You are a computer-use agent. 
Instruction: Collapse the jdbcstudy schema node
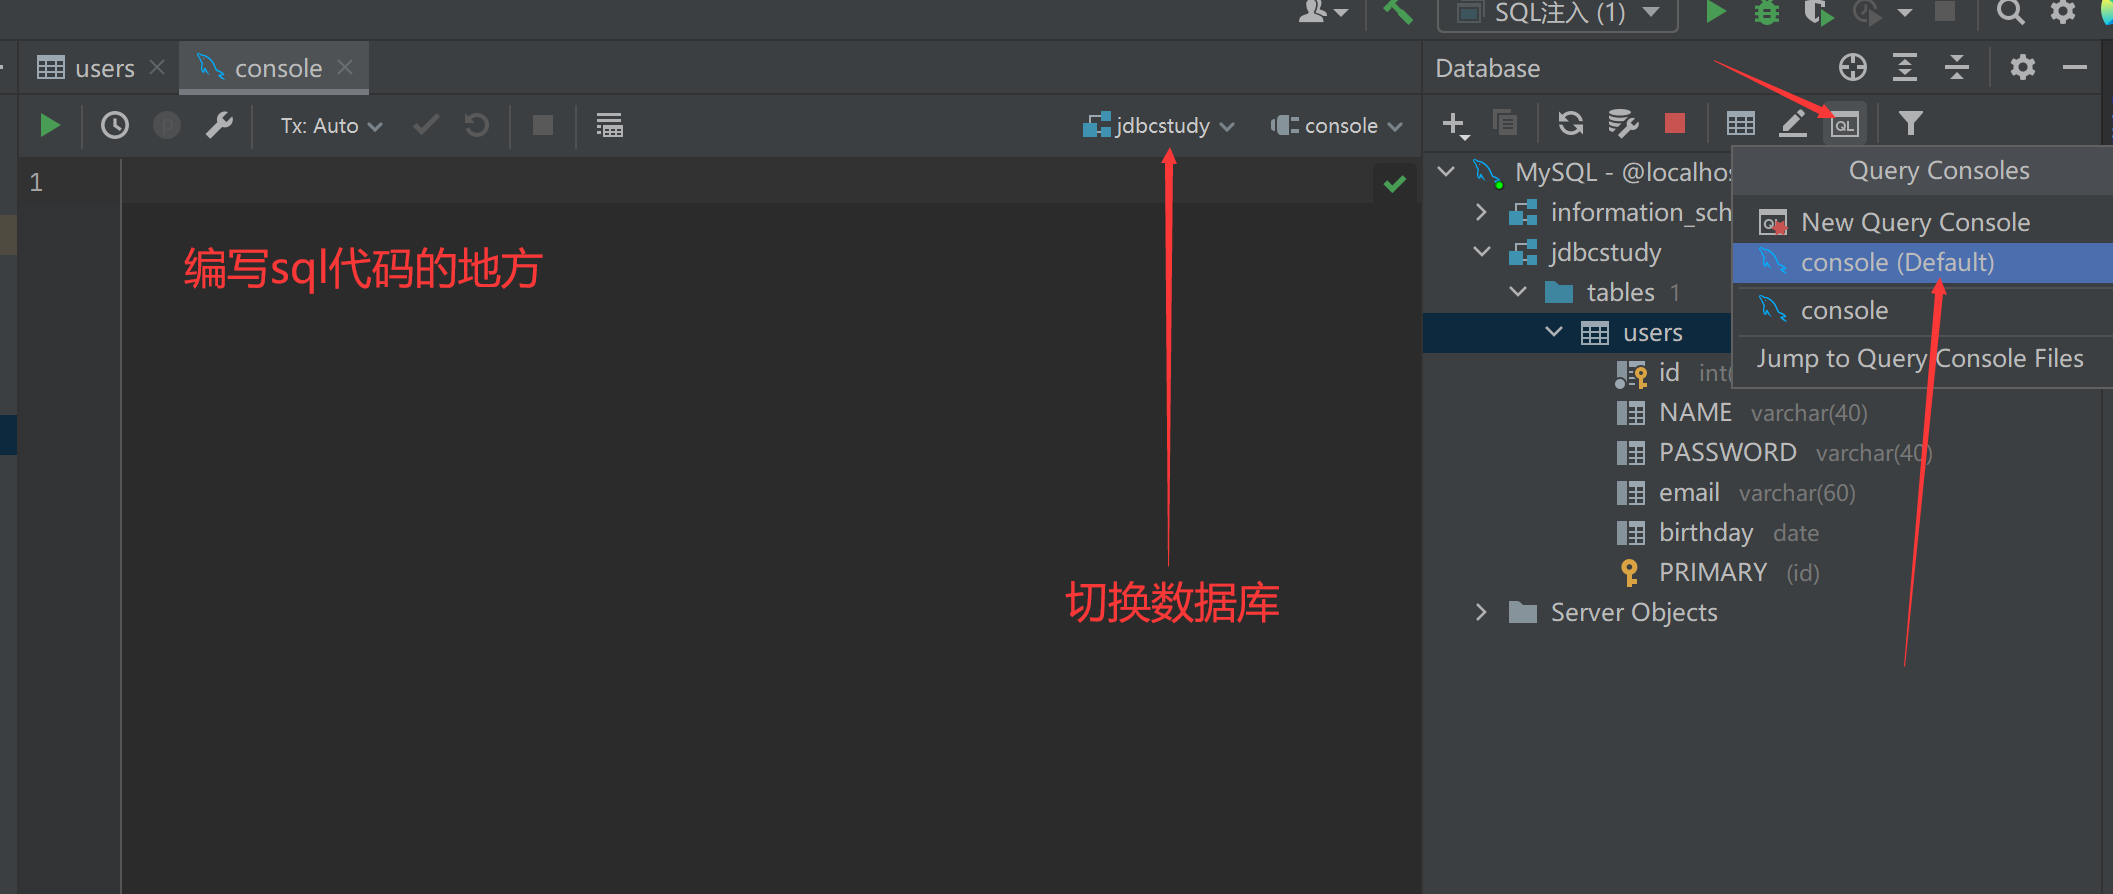[x=1482, y=252]
